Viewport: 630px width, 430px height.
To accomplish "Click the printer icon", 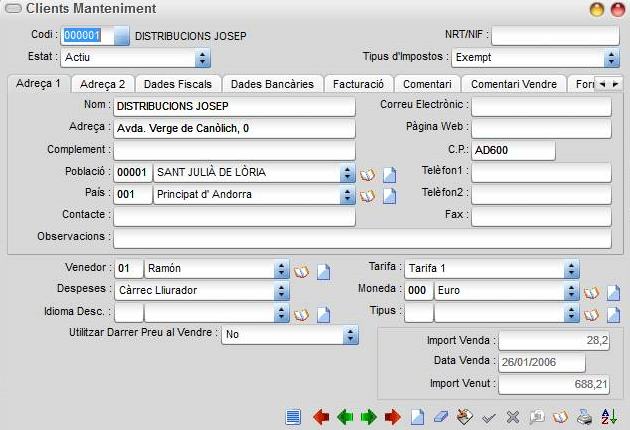I will pos(585,417).
